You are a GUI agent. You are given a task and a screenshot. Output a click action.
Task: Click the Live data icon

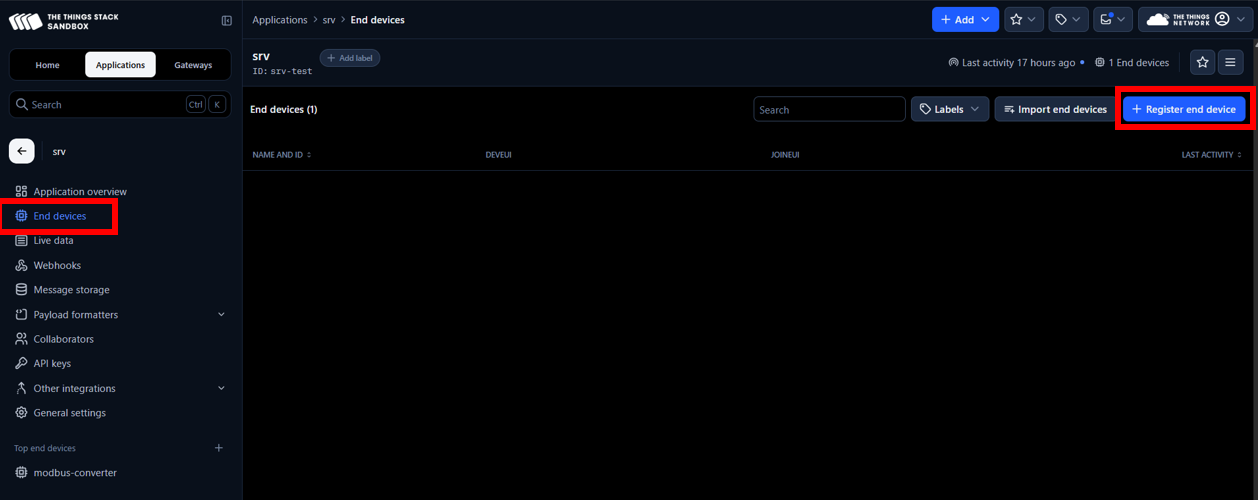click(21, 241)
